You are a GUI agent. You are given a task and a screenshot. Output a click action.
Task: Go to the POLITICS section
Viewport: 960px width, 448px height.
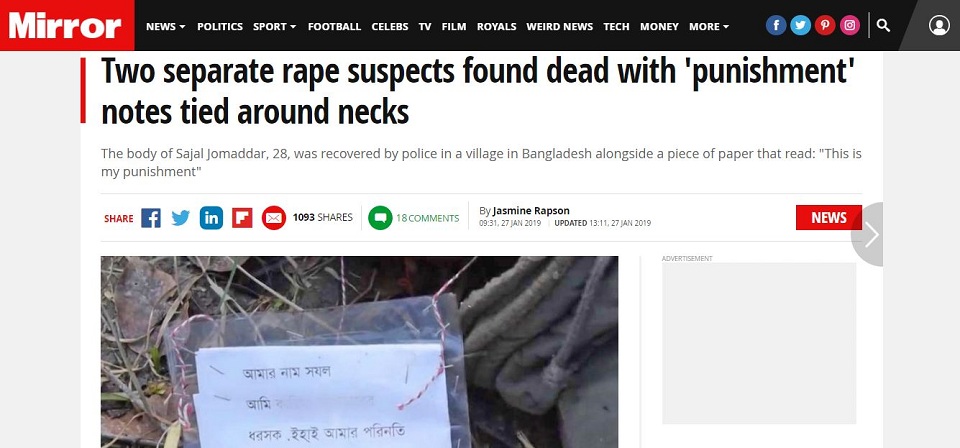point(220,26)
